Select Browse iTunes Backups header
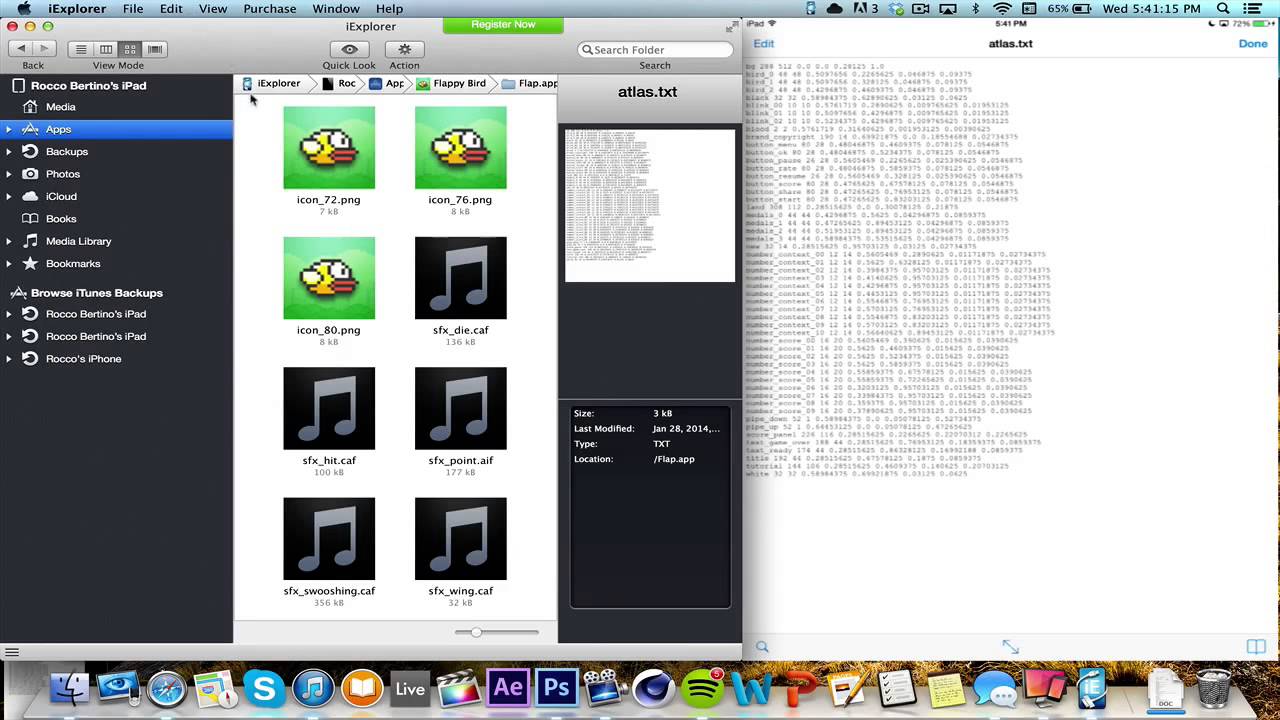The image size is (1280, 720). [96, 293]
